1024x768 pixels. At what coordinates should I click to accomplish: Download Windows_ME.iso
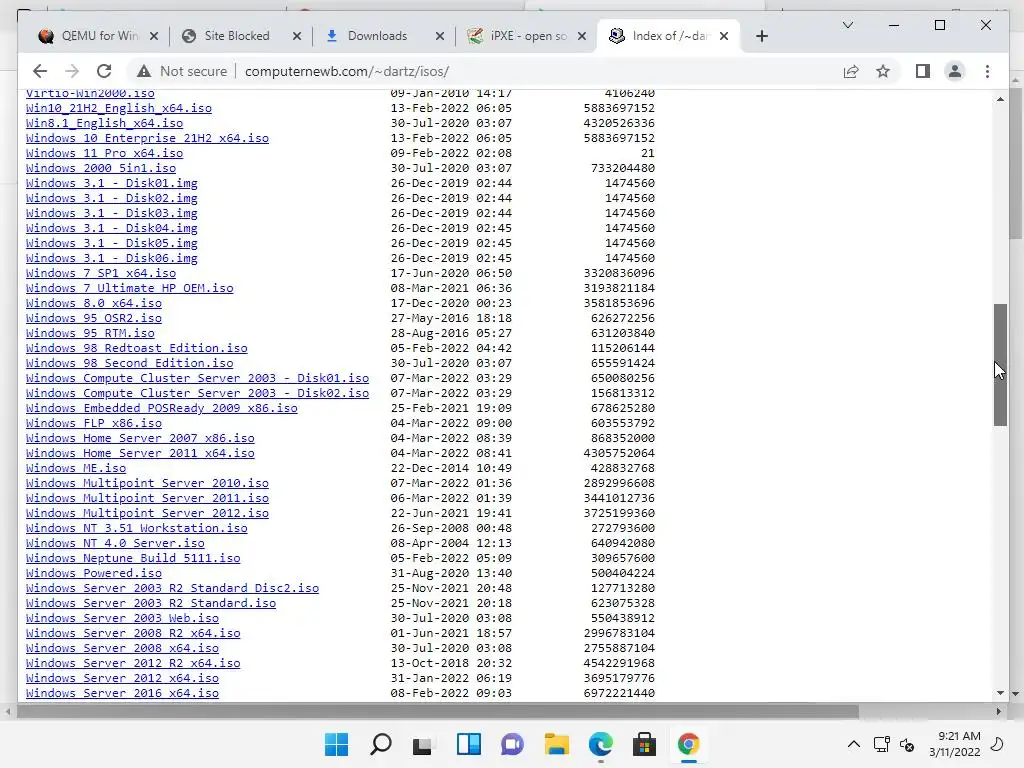(x=76, y=468)
